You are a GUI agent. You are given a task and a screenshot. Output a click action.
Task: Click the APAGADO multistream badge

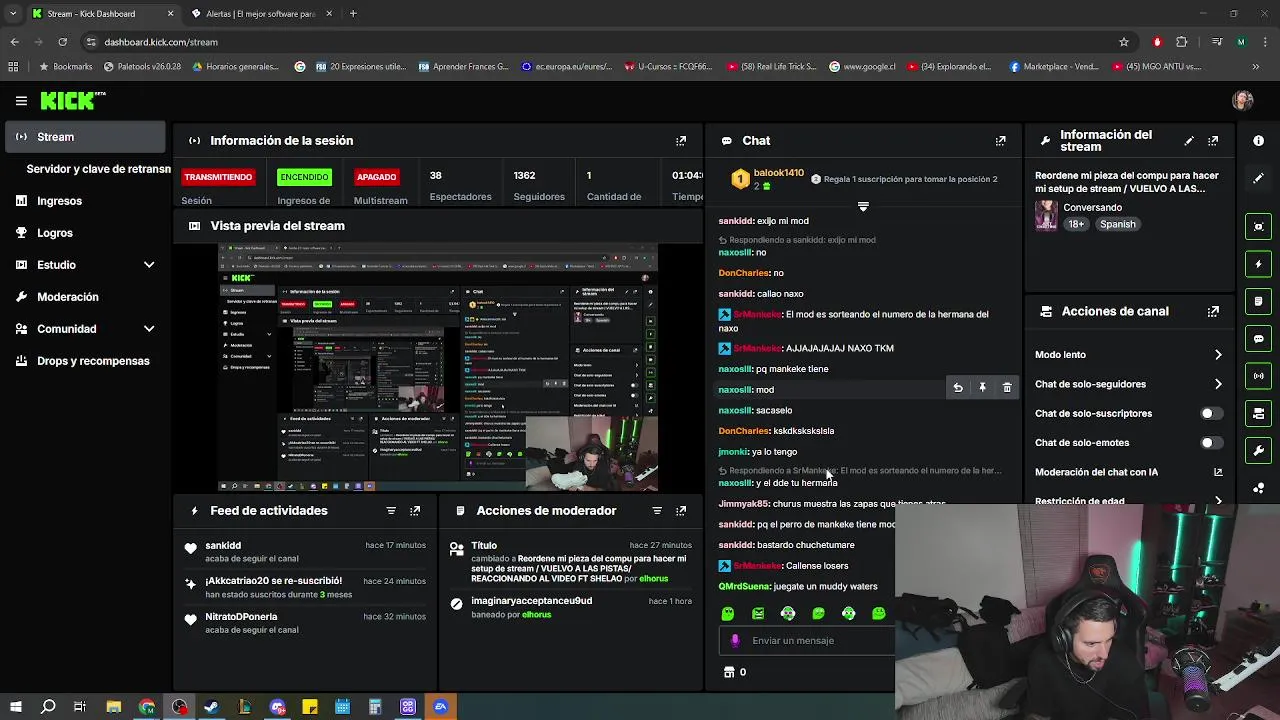click(377, 177)
